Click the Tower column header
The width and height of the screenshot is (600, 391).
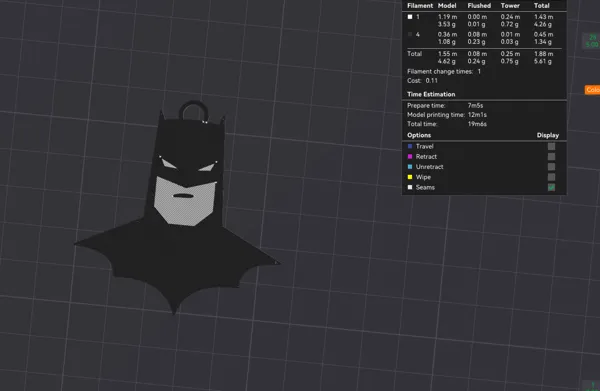pyautogui.click(x=510, y=6)
